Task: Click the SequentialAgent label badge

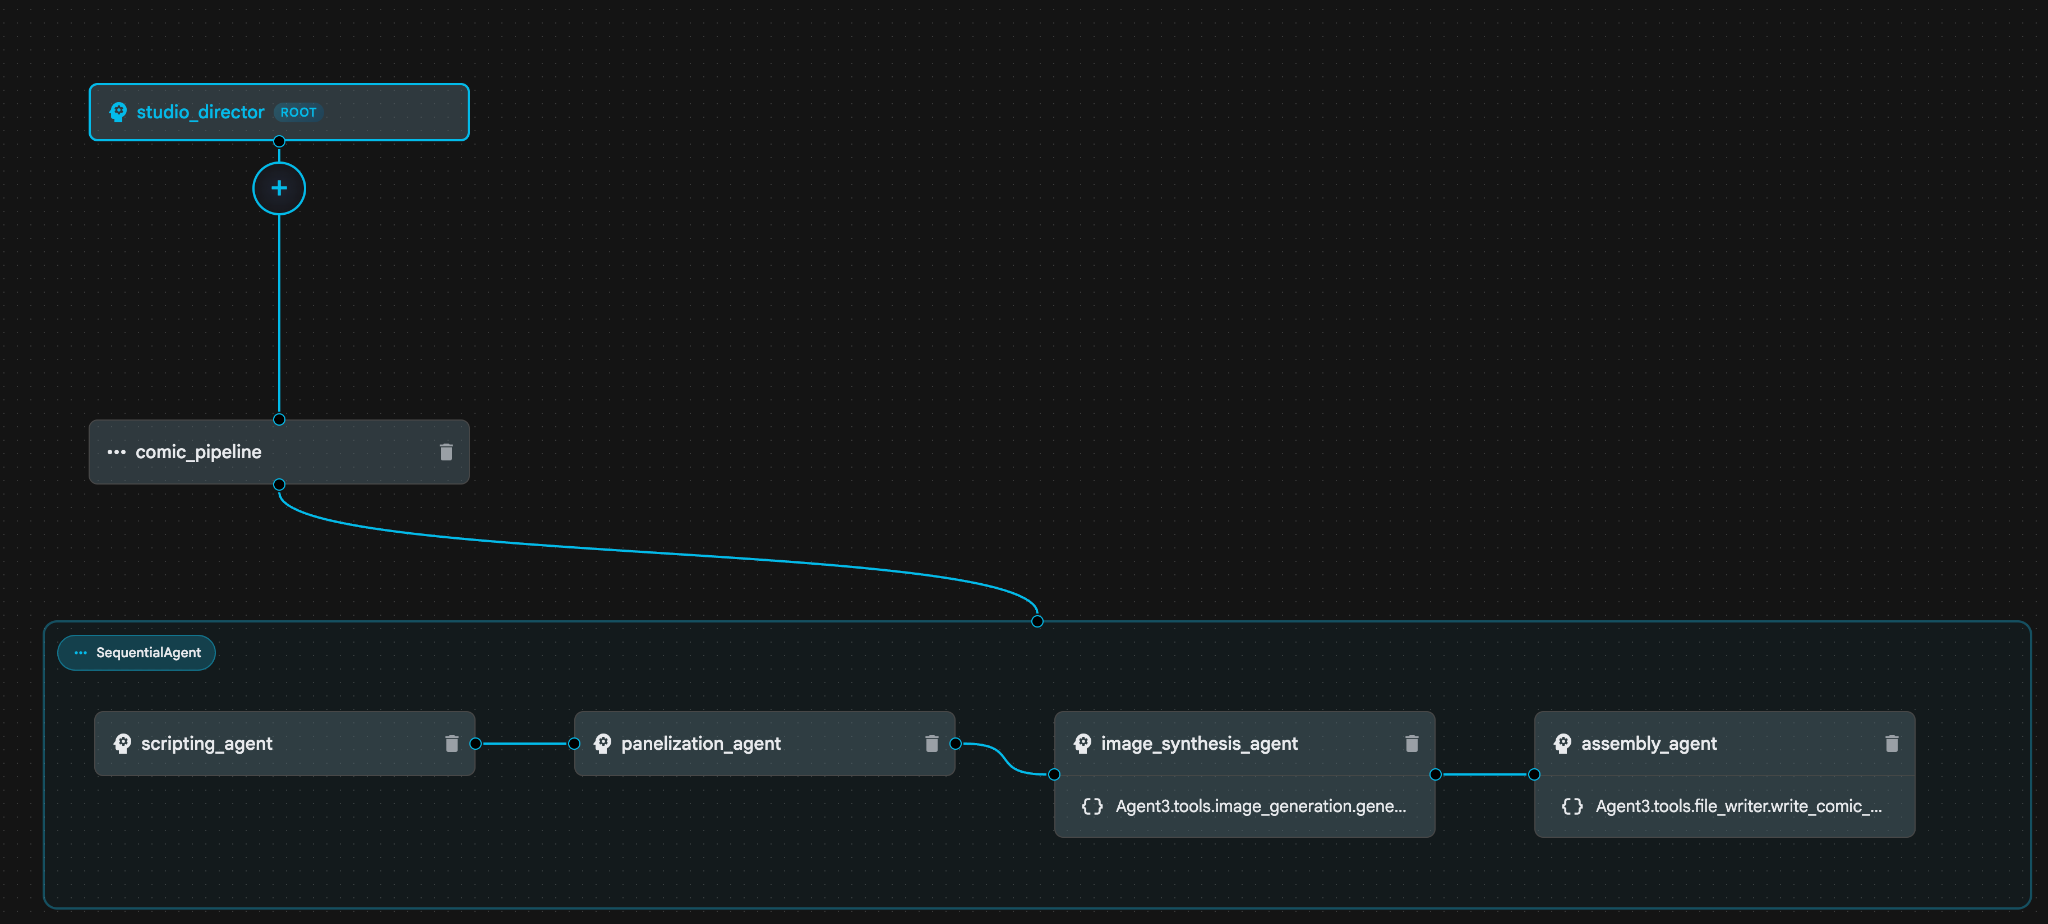Action: click(137, 653)
